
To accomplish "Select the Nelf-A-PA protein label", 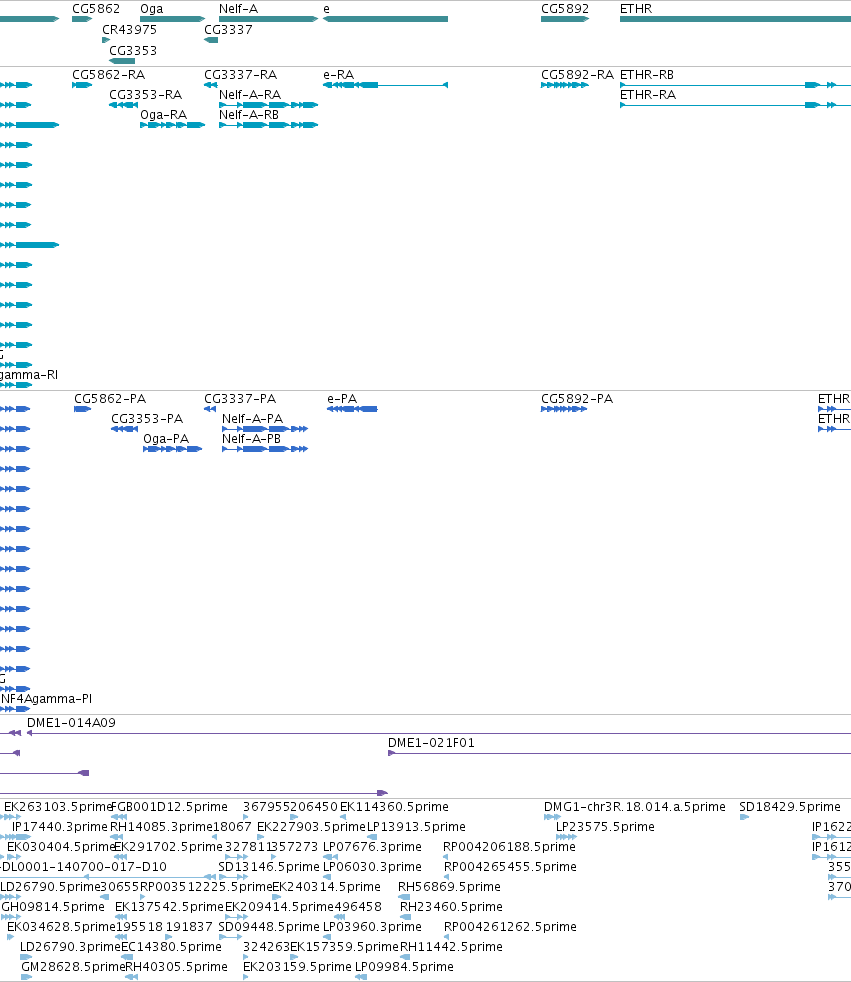I will click(x=252, y=418).
